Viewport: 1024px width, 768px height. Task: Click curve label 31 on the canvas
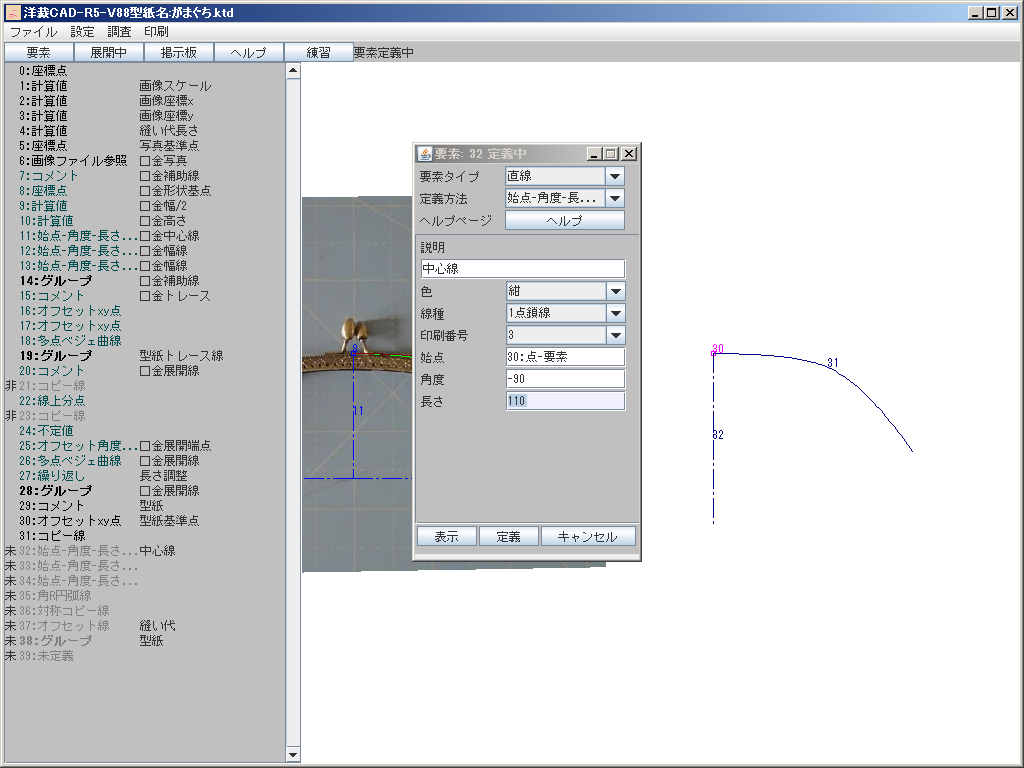click(833, 362)
